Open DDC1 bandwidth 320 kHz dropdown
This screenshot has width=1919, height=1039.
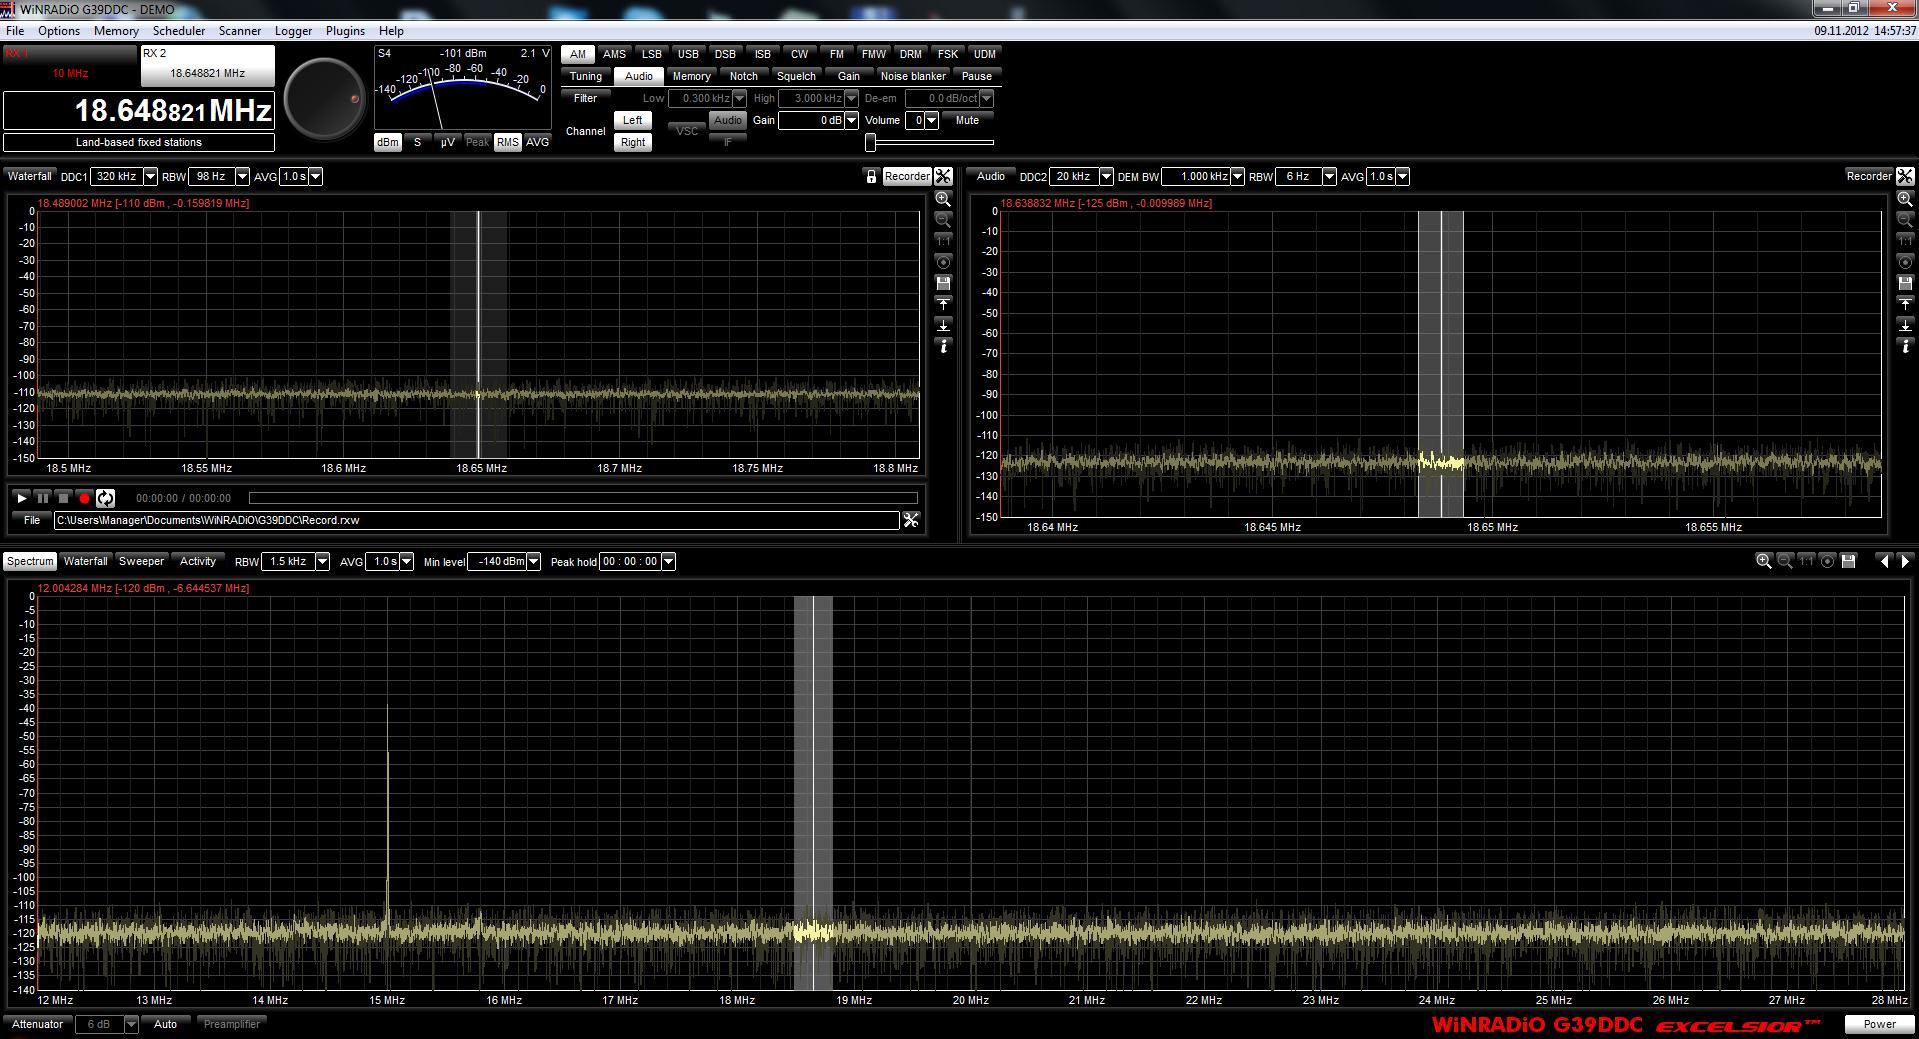[150, 176]
